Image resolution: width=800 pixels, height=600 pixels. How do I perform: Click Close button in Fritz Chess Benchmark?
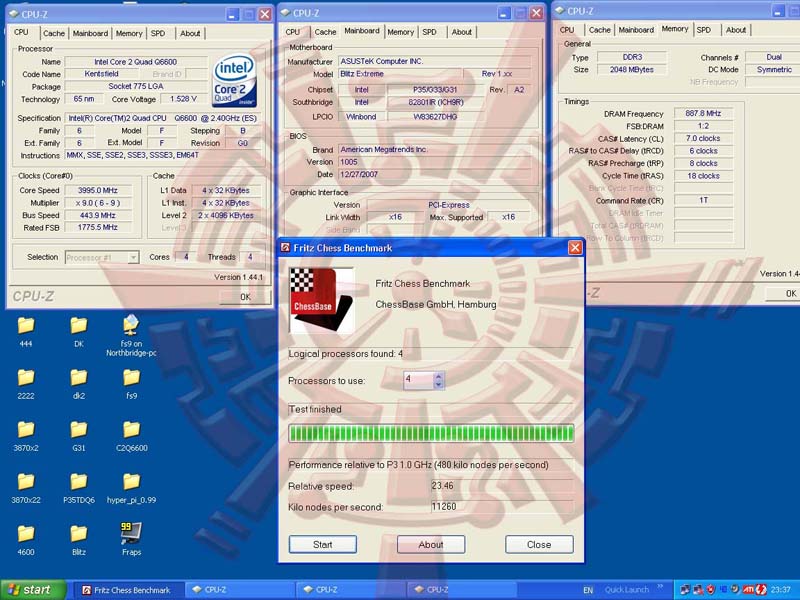point(539,544)
